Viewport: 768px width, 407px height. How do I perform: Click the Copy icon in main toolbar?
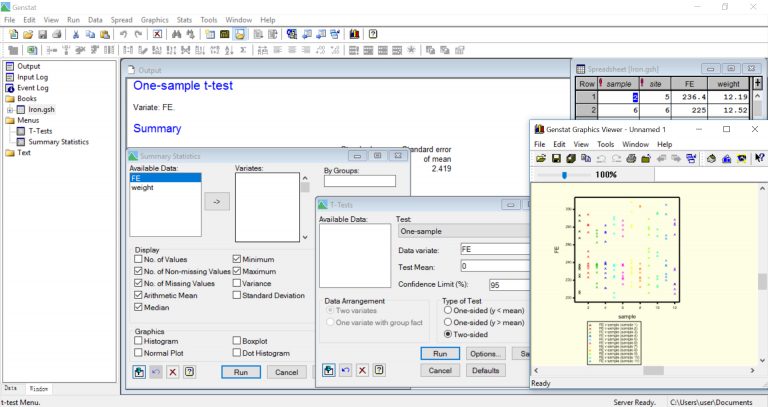[90, 34]
